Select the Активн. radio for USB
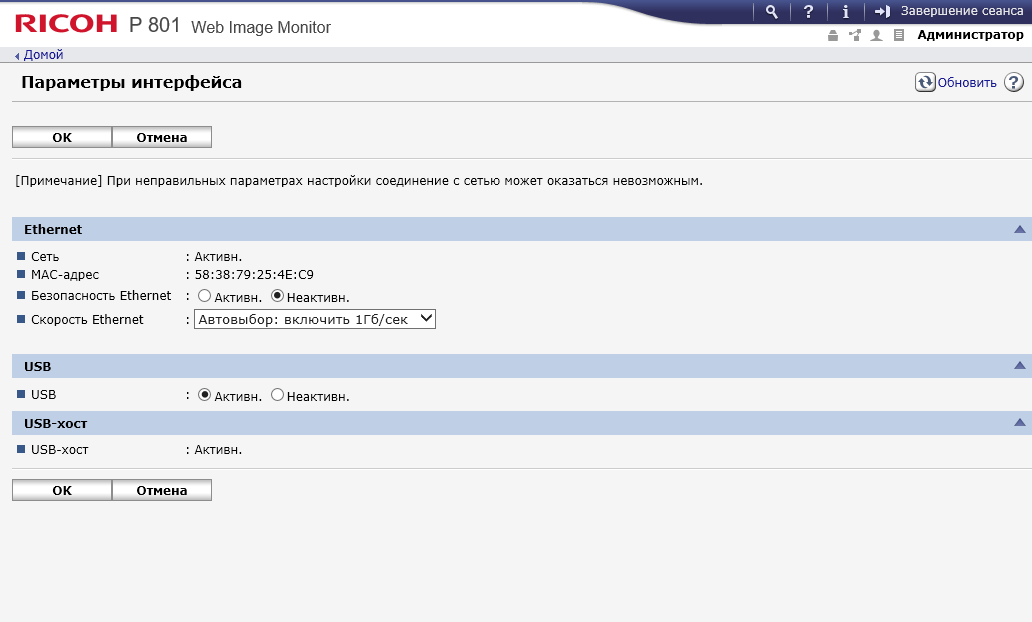Image resolution: width=1032 pixels, height=622 pixels. (x=204, y=395)
